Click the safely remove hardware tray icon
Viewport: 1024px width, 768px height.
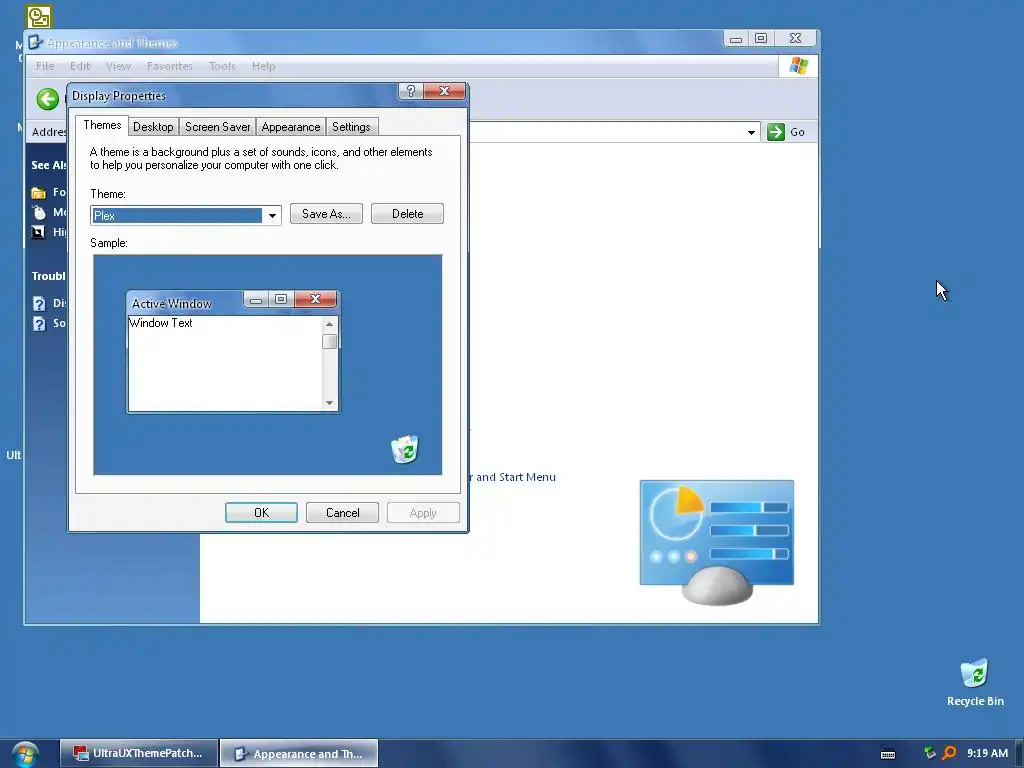[929, 753]
